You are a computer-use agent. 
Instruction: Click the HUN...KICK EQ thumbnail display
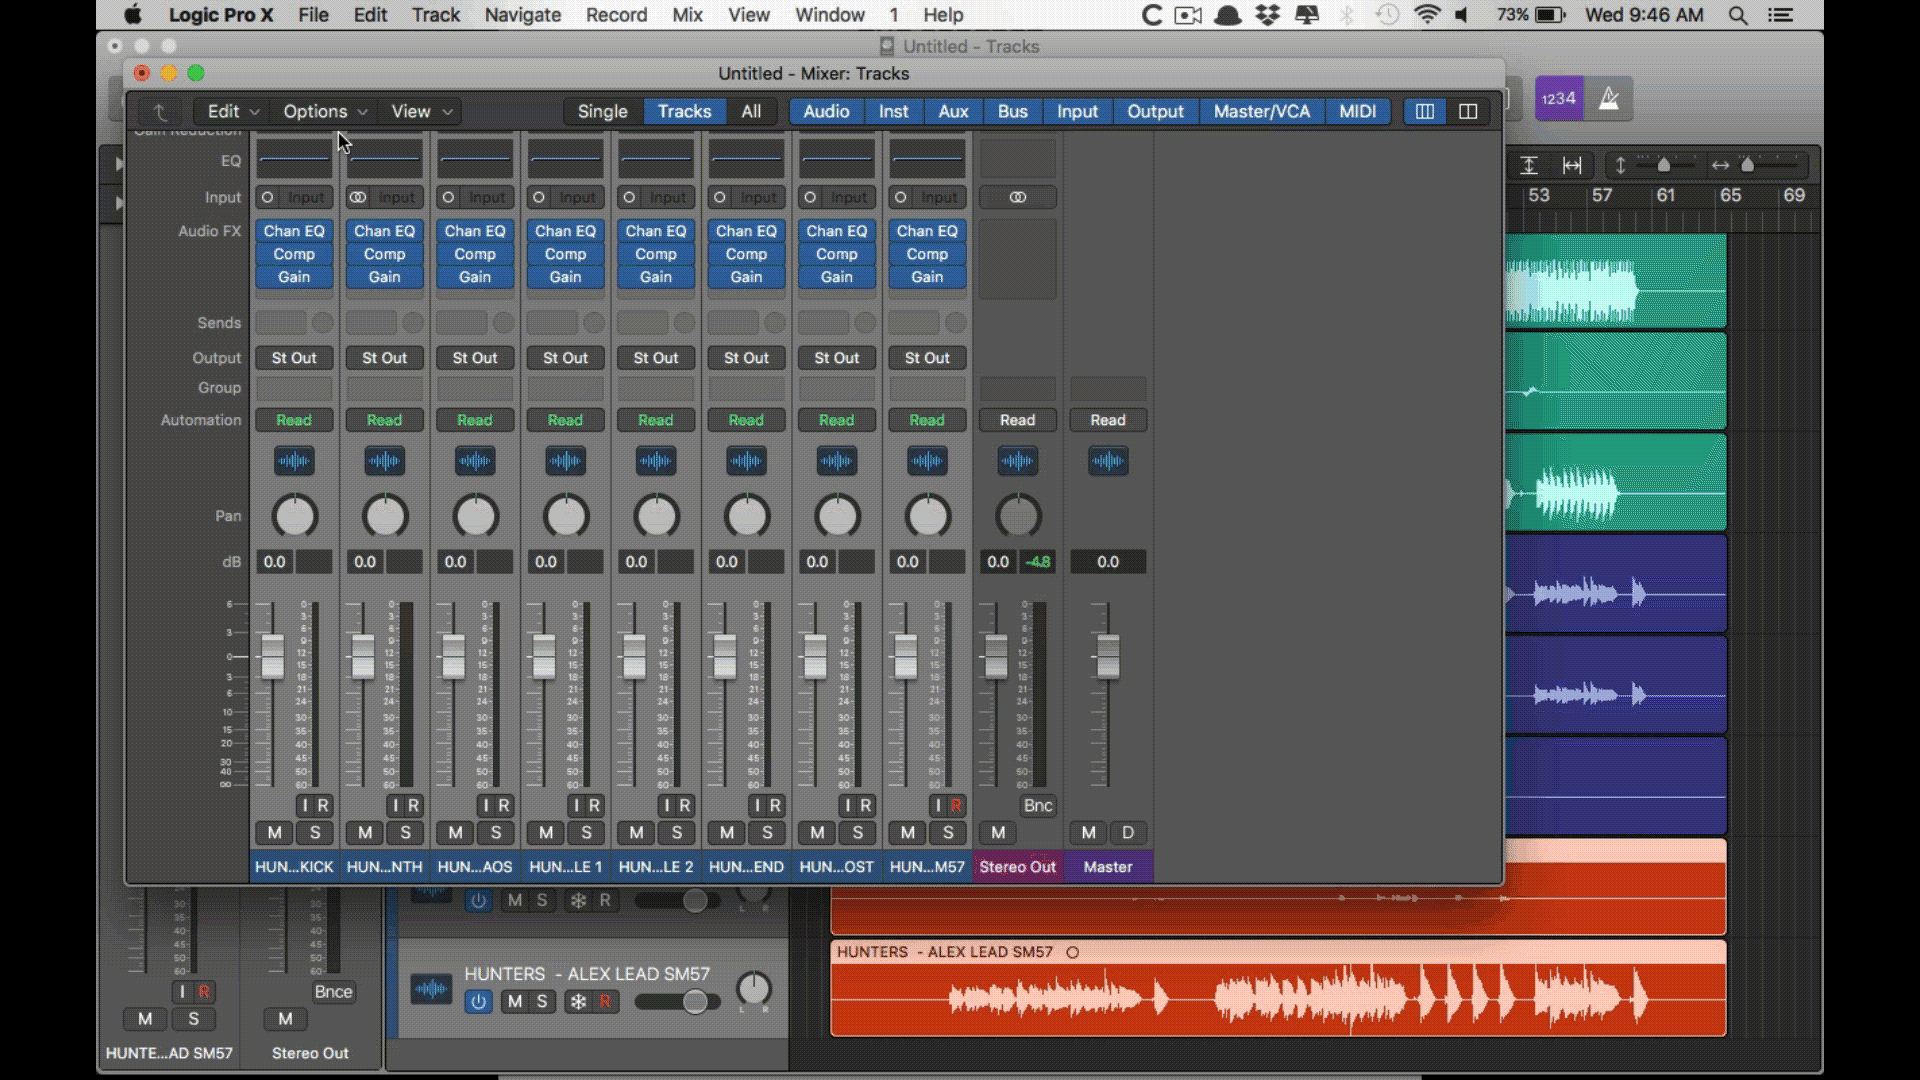[x=294, y=160]
